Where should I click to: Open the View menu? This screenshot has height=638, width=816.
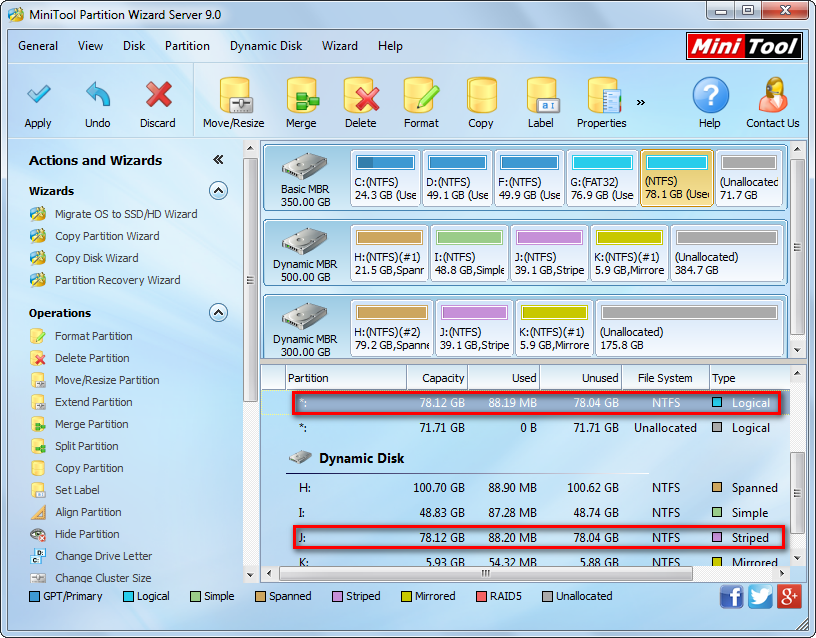point(90,46)
